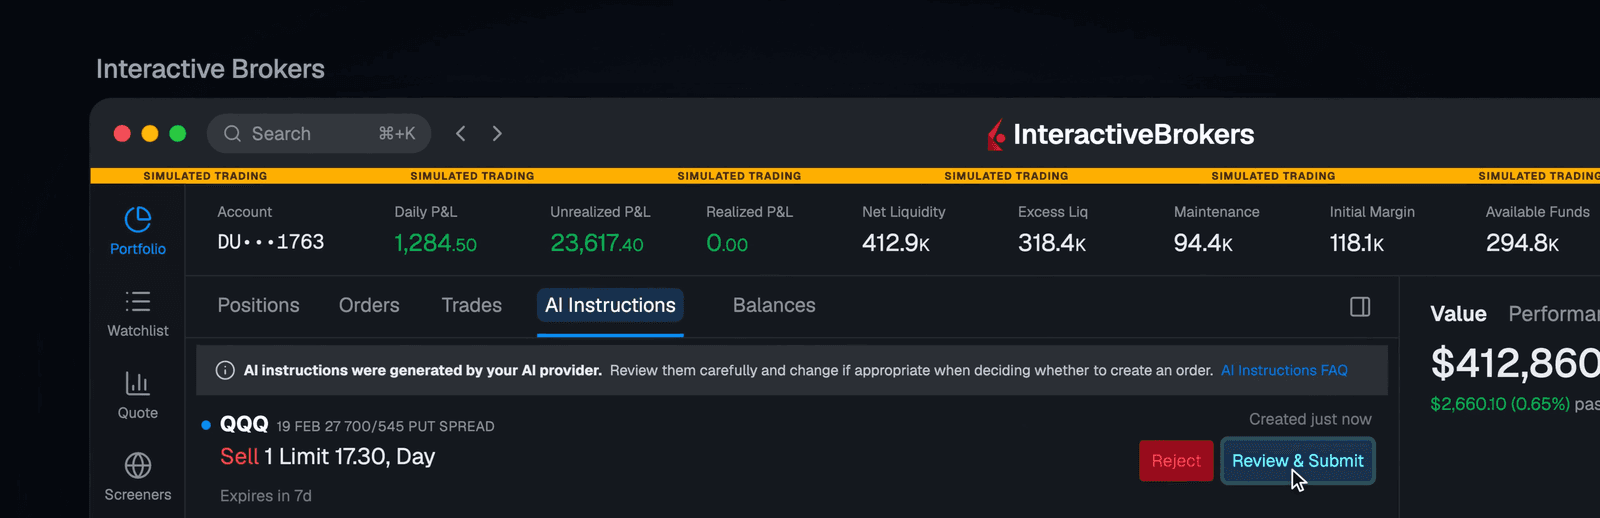Click the info circle icon in banner
The width and height of the screenshot is (1600, 518).
pyautogui.click(x=225, y=371)
